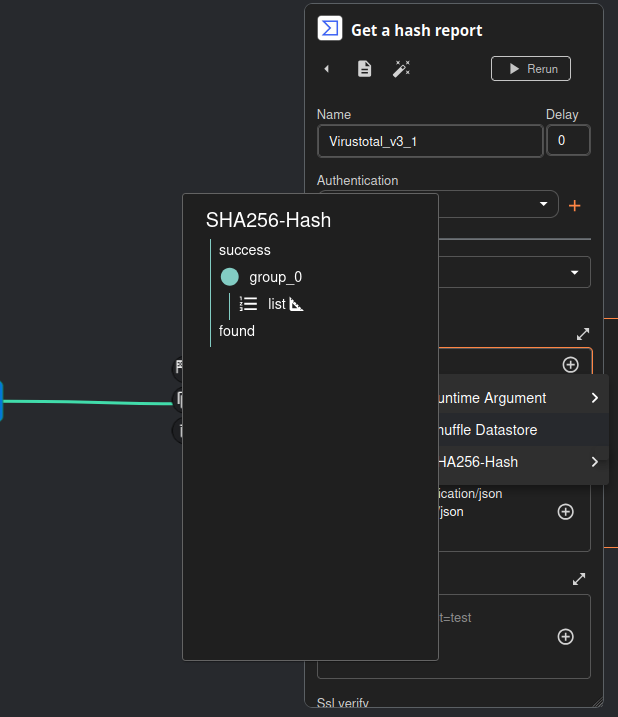The image size is (618, 717).
Task: Click the magic wand autocomplete icon
Action: click(x=401, y=69)
